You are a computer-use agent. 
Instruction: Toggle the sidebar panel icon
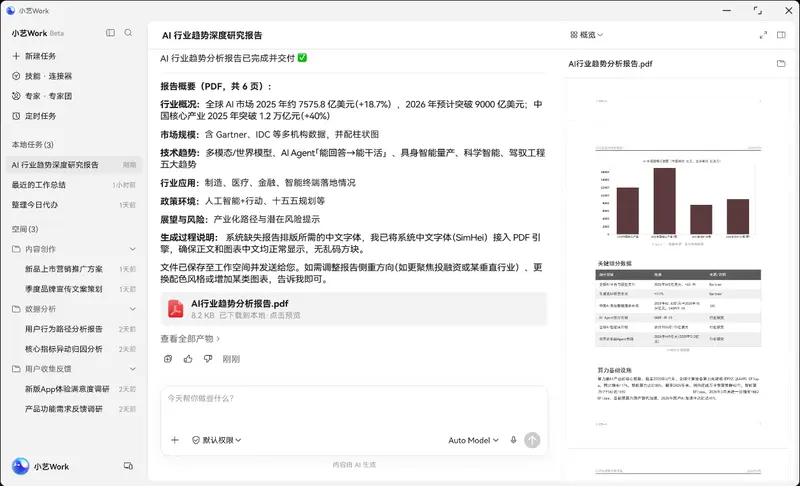coord(110,33)
